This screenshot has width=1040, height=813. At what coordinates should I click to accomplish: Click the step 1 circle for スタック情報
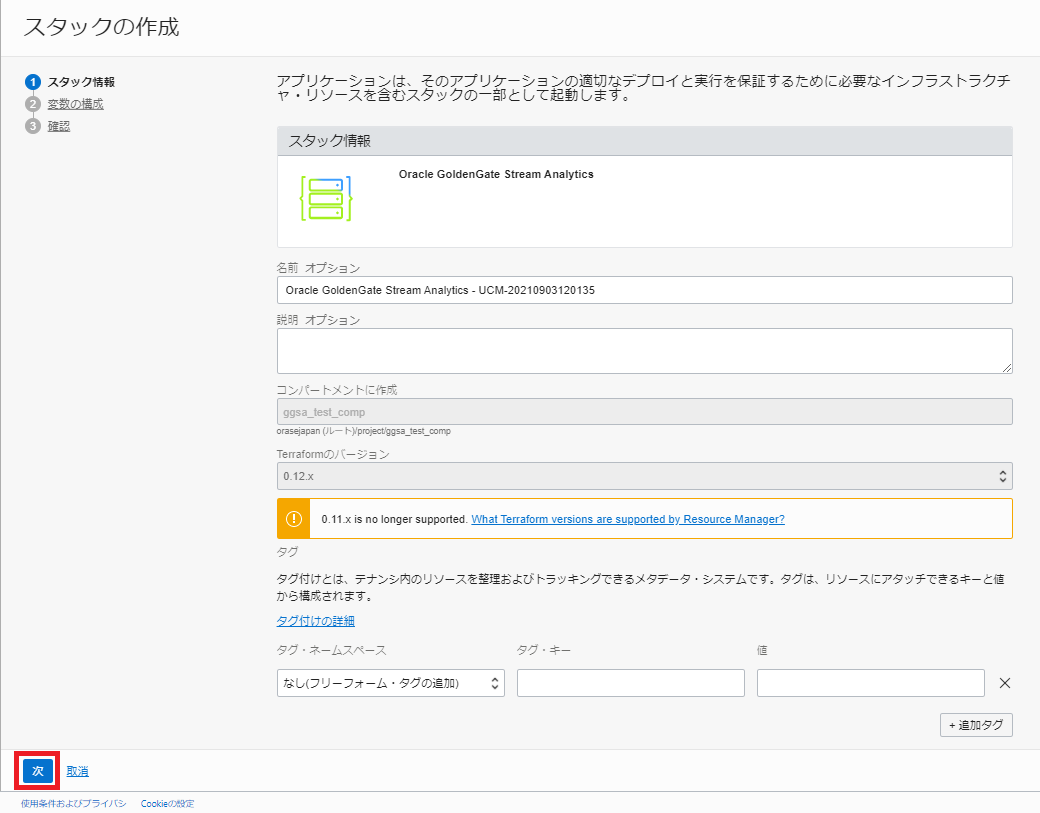(x=33, y=82)
